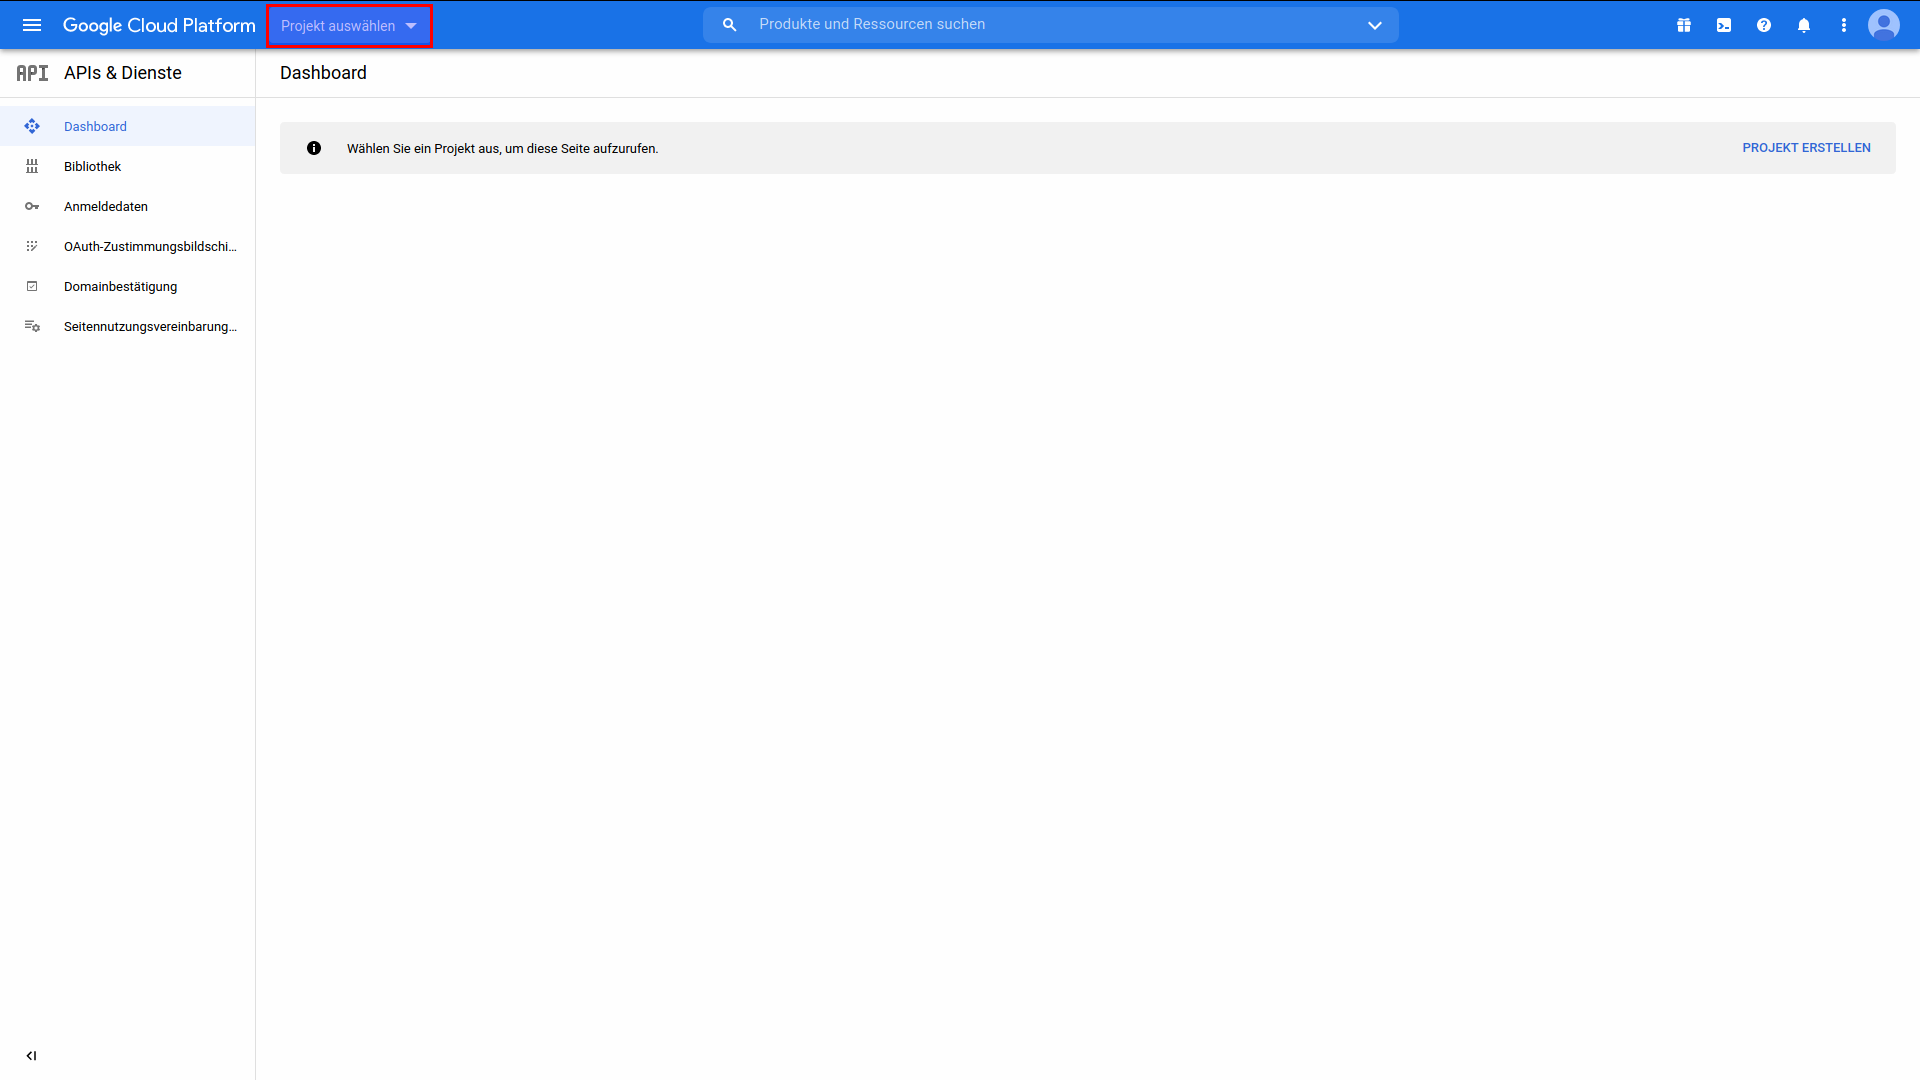Open the three-dot settings menu
The image size is (1920, 1080).
1844,25
